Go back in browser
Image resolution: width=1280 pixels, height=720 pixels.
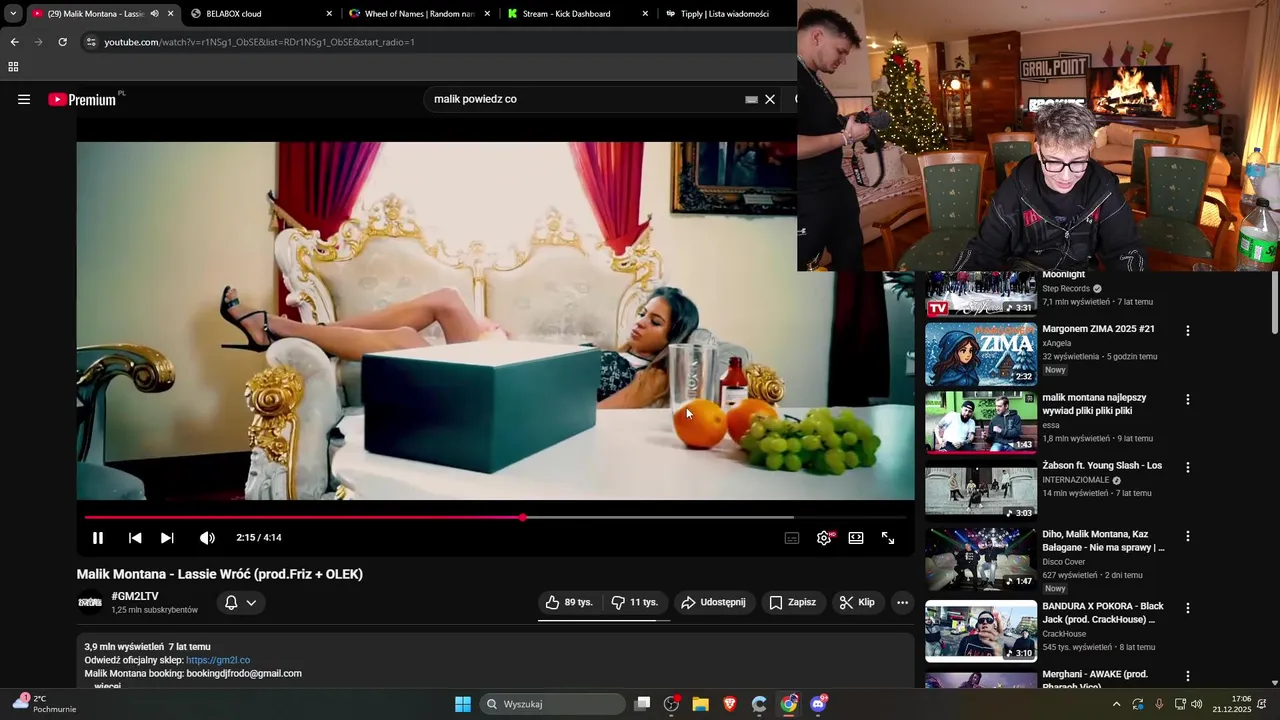(14, 42)
